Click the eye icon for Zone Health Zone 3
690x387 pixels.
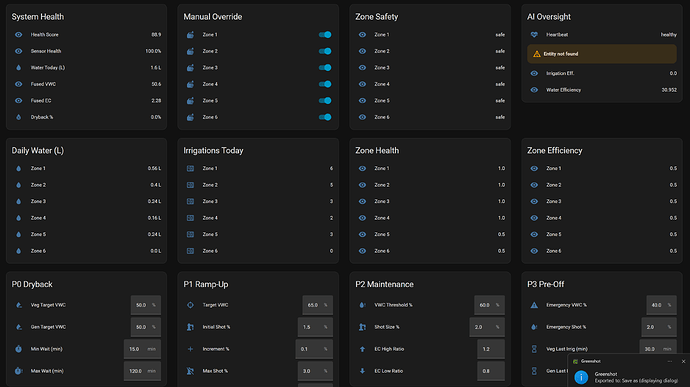[362, 201]
